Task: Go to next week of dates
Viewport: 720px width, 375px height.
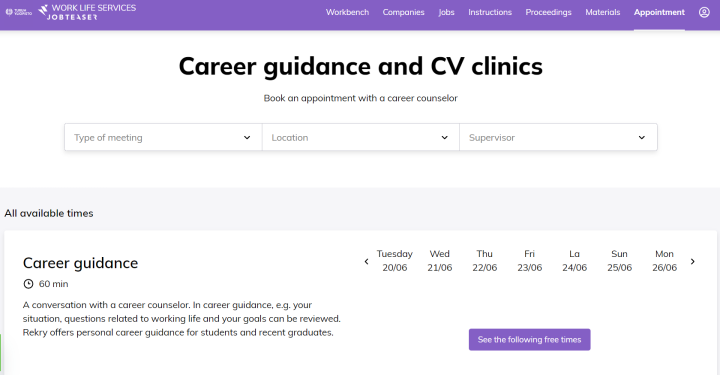Action: point(692,262)
